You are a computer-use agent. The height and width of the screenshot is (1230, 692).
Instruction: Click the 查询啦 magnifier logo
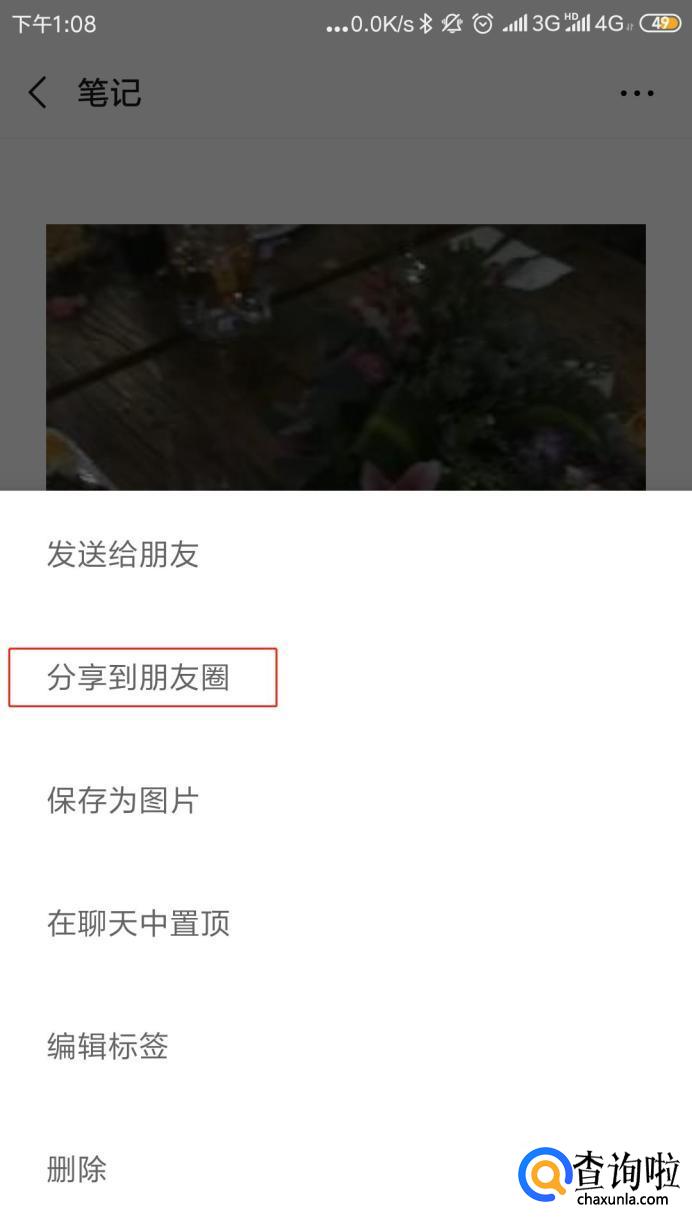click(x=545, y=1174)
